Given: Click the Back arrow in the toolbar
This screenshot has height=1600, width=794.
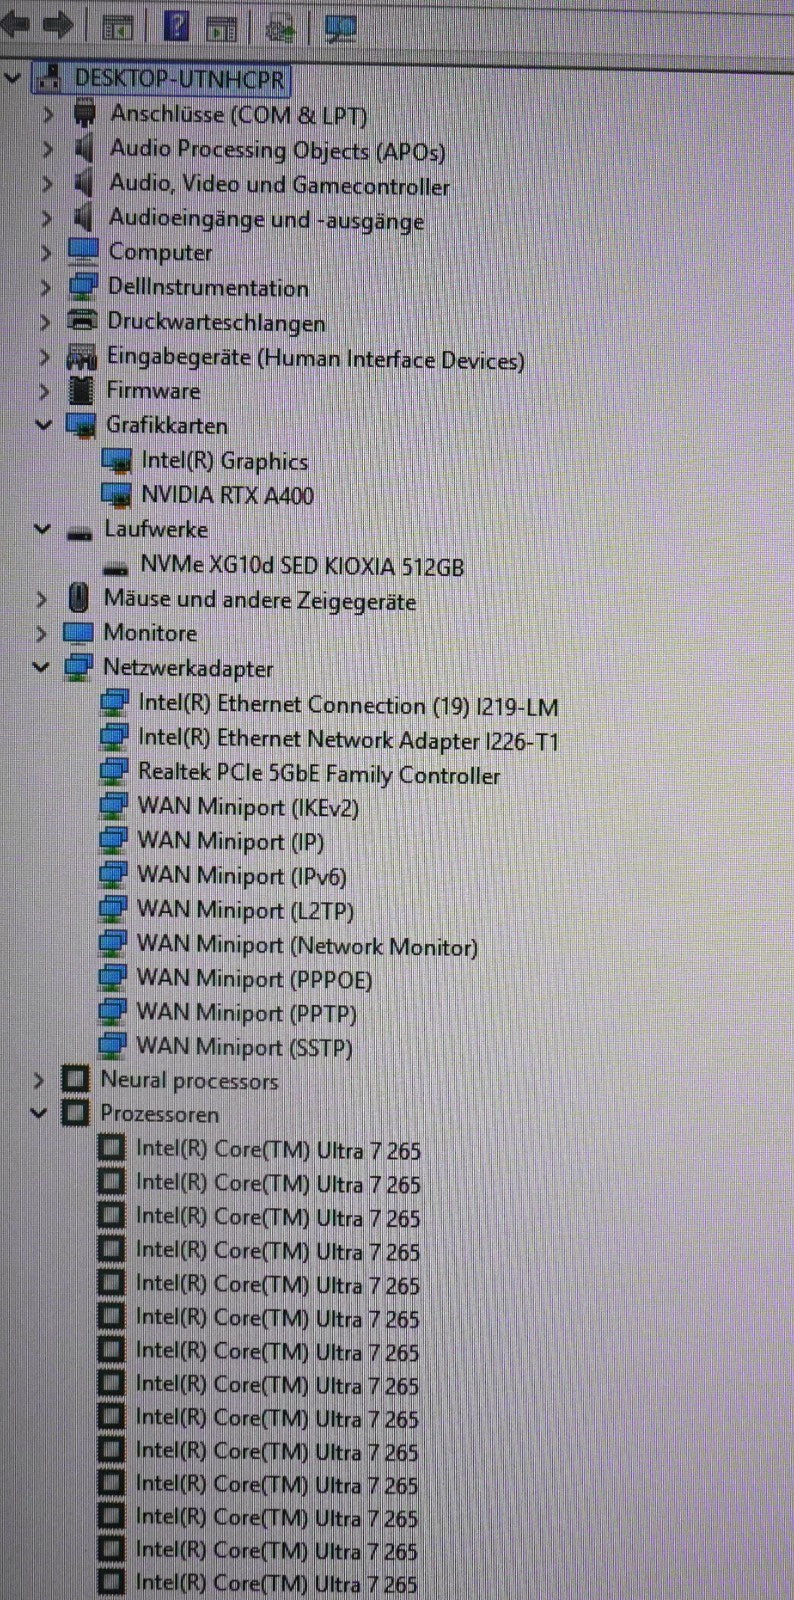Looking at the screenshot, I should (14, 24).
